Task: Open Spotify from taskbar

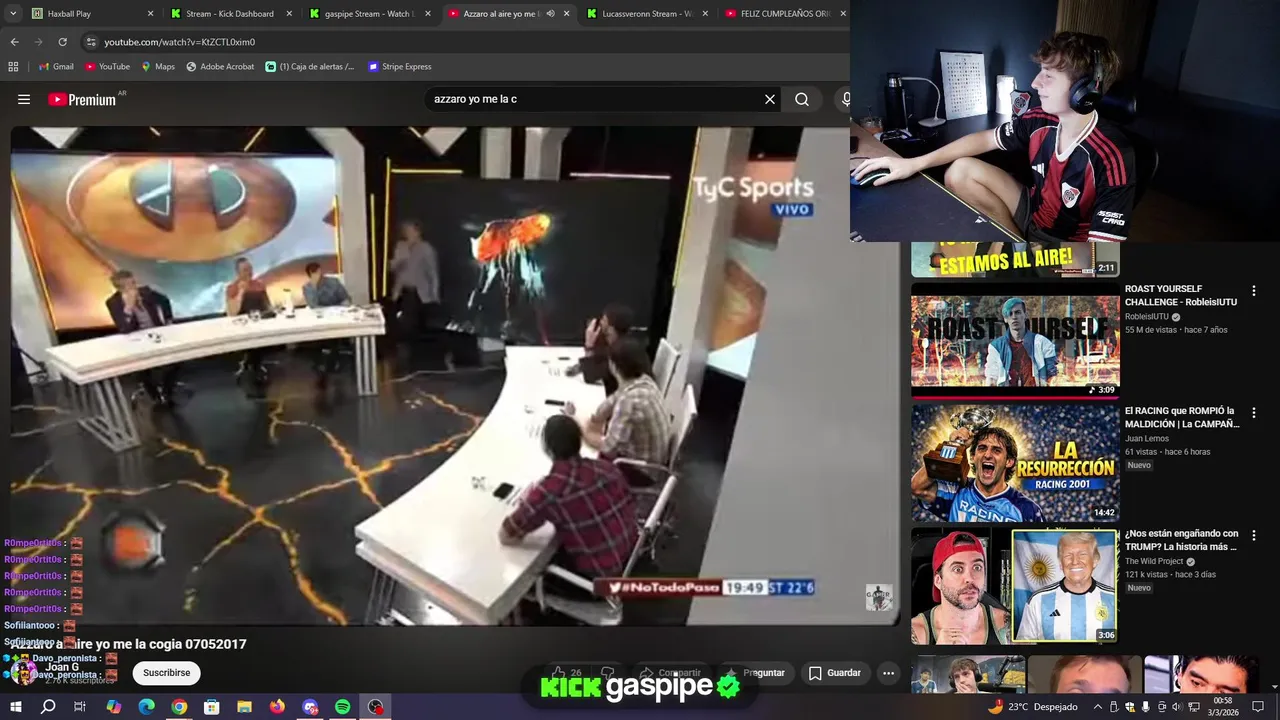Action: pos(342,707)
